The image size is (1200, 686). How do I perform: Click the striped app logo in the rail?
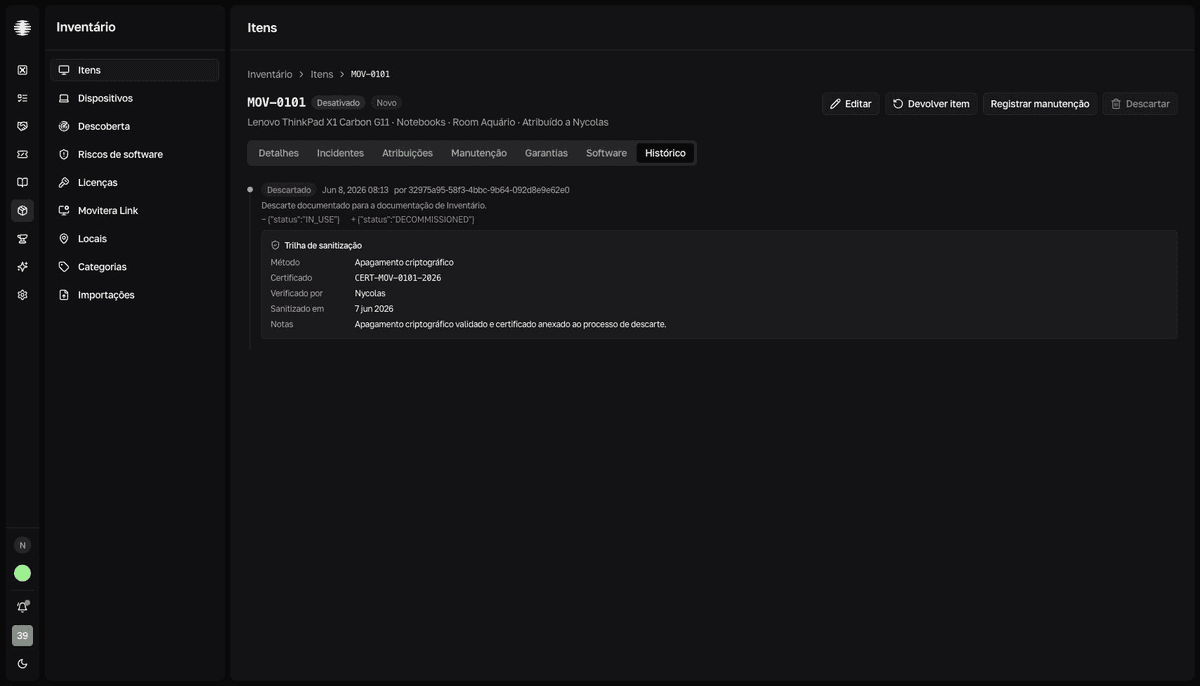click(22, 28)
